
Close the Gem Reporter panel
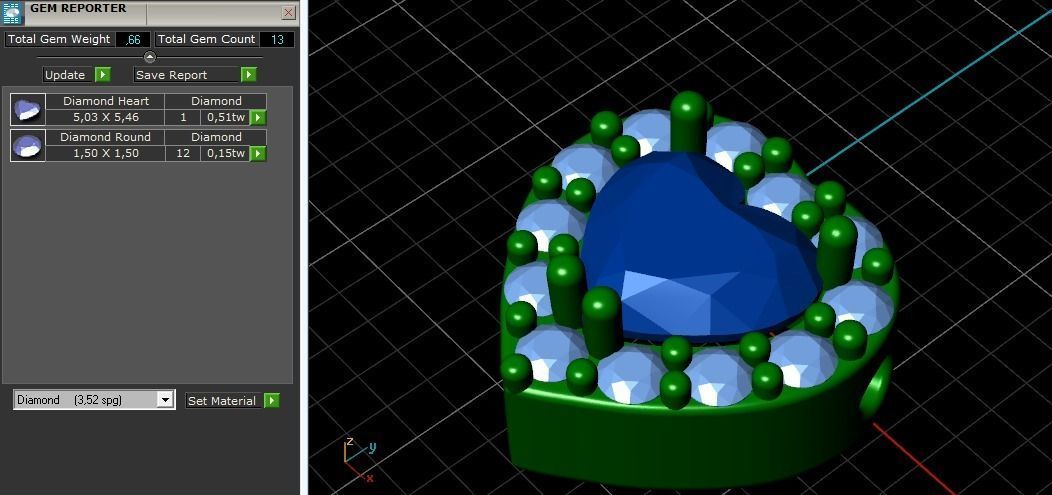tap(288, 12)
